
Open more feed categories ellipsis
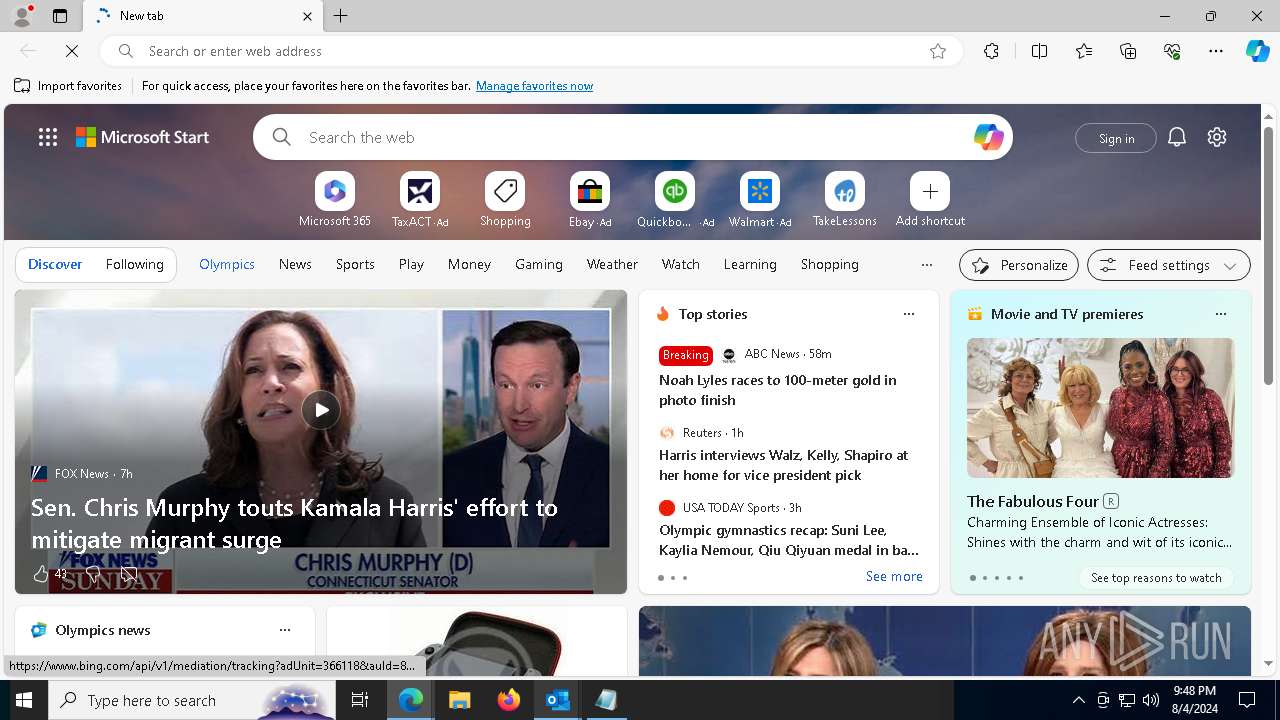(x=927, y=265)
